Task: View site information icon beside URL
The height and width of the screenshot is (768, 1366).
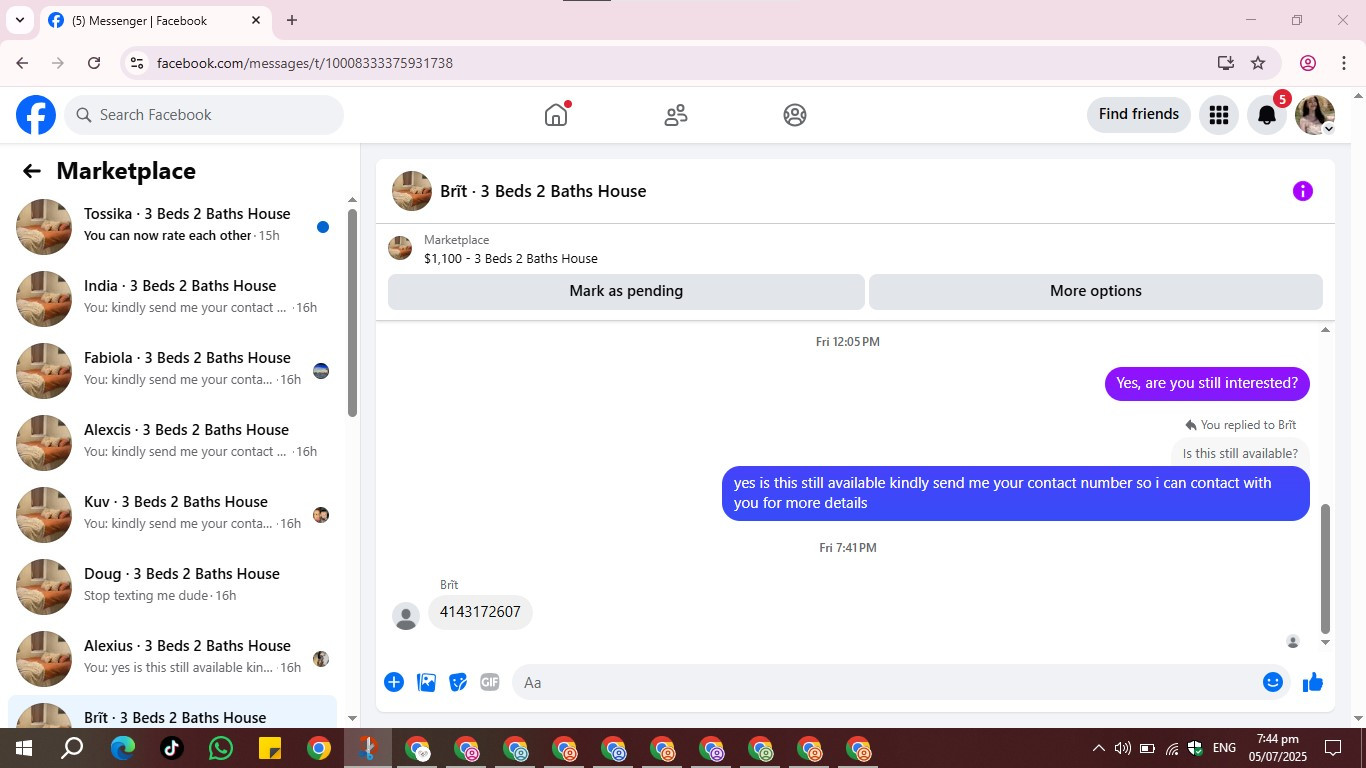Action: (x=138, y=63)
